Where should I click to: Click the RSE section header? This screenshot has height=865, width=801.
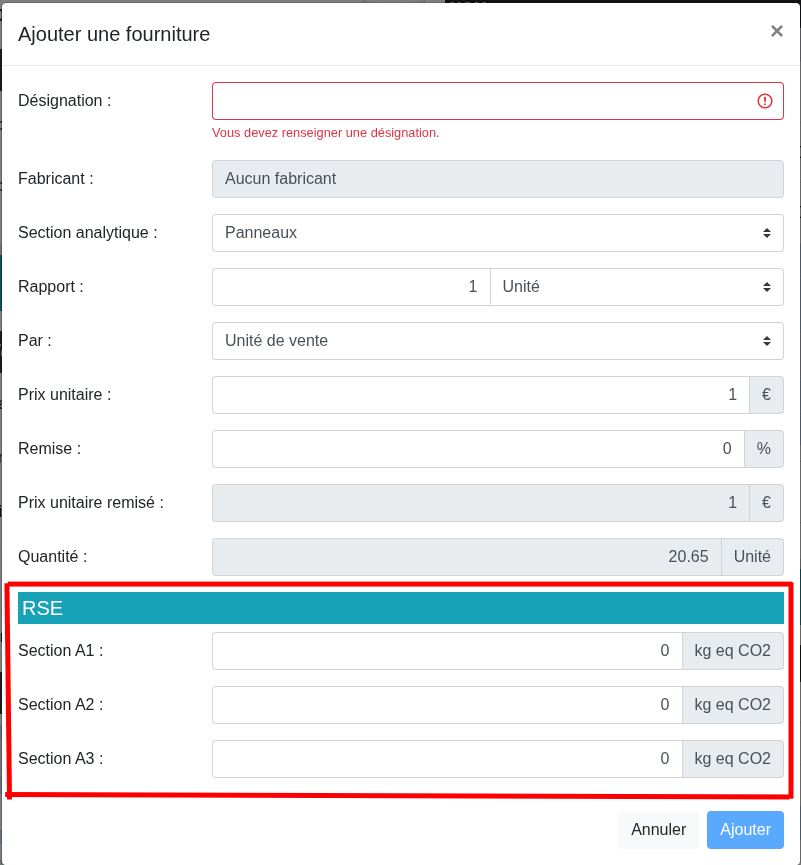pos(400,608)
